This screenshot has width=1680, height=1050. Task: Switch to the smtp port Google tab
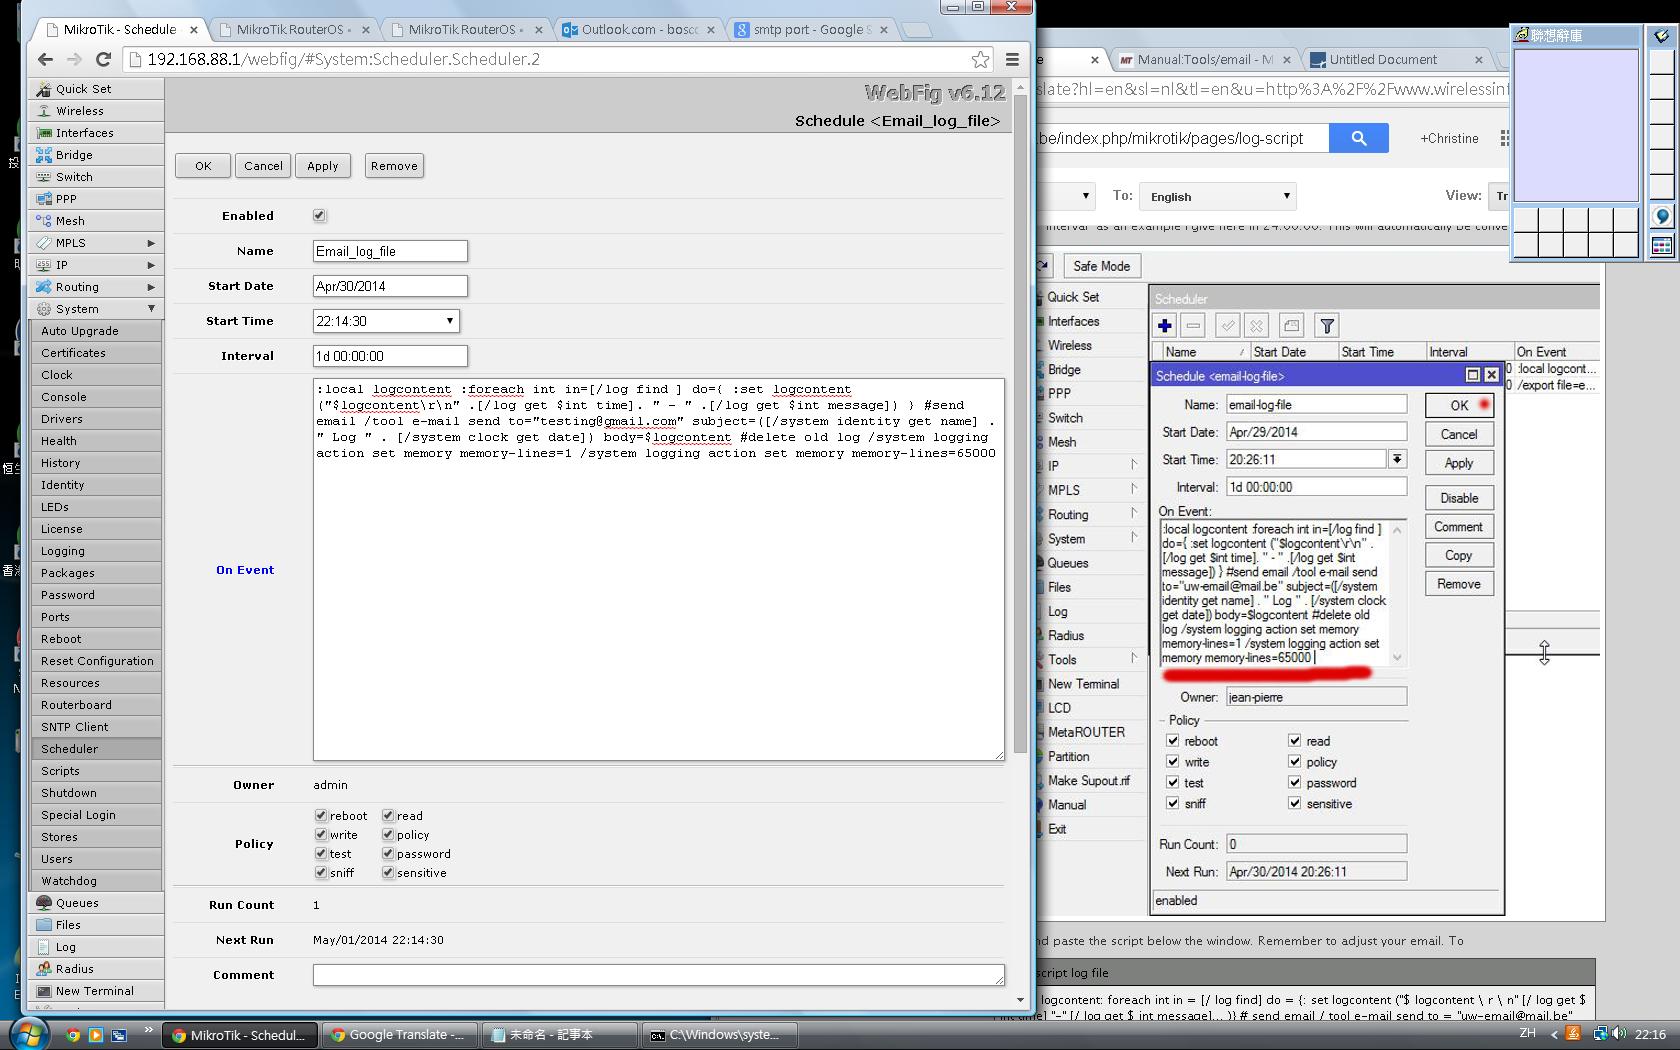pyautogui.click(x=810, y=29)
